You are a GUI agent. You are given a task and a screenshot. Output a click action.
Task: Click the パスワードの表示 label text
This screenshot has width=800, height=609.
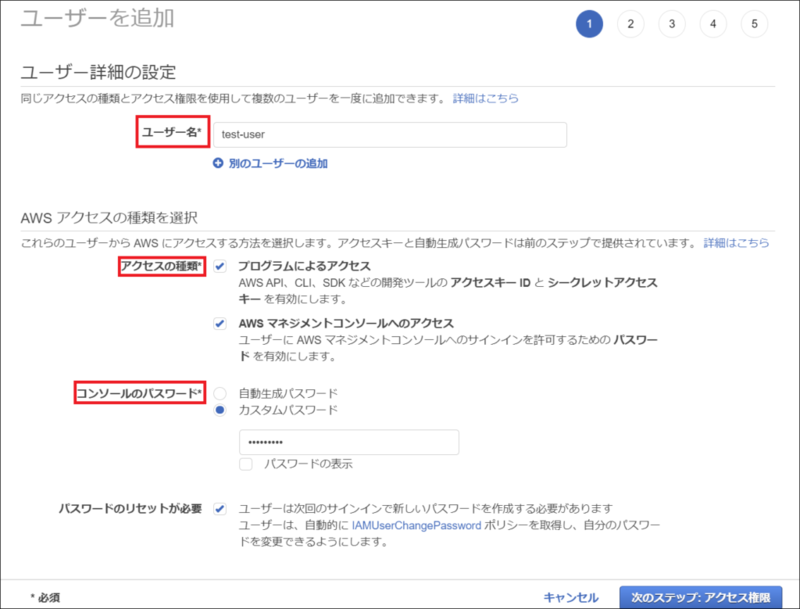(308, 464)
